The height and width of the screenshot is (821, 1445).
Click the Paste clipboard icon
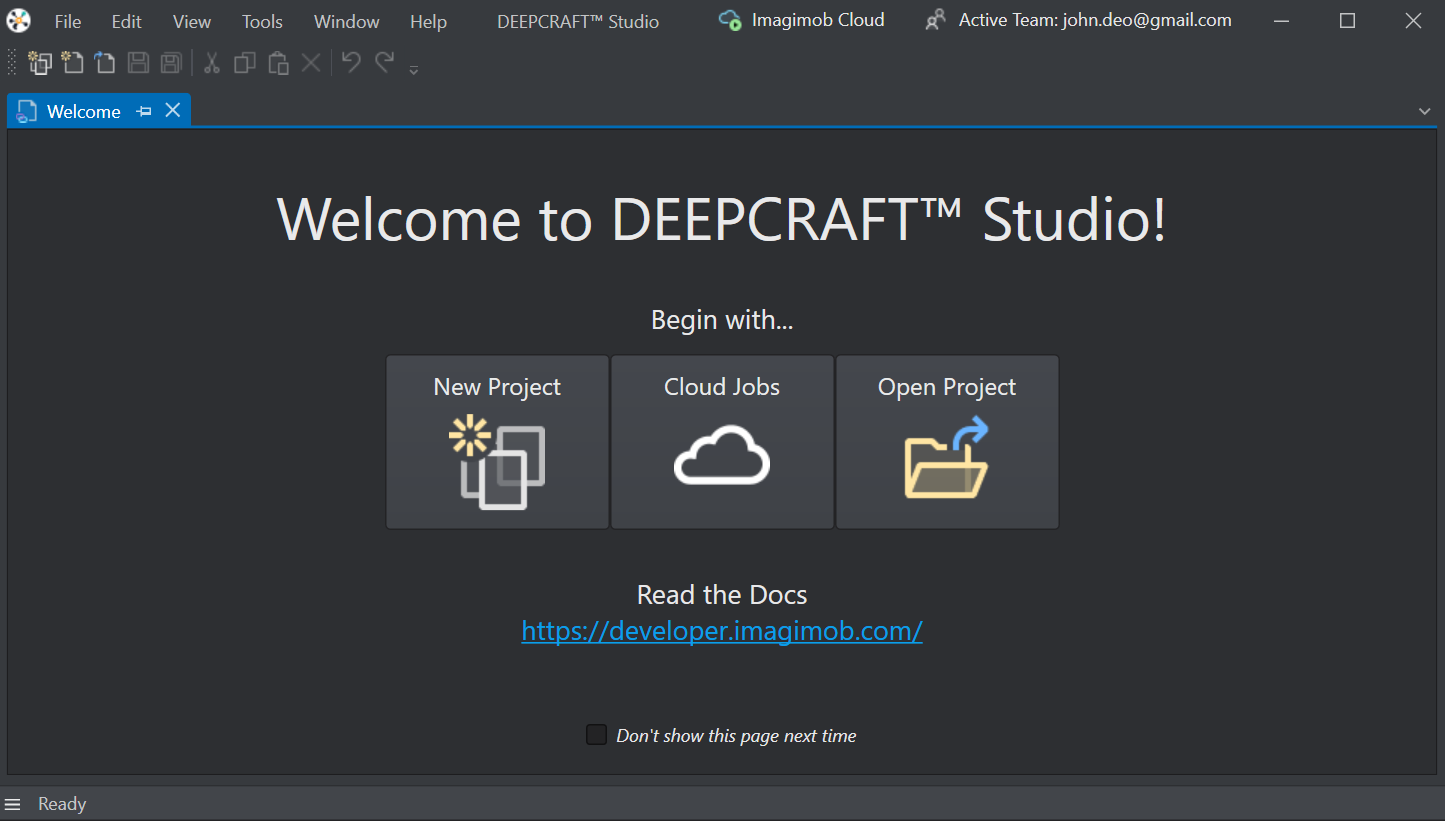tap(278, 63)
